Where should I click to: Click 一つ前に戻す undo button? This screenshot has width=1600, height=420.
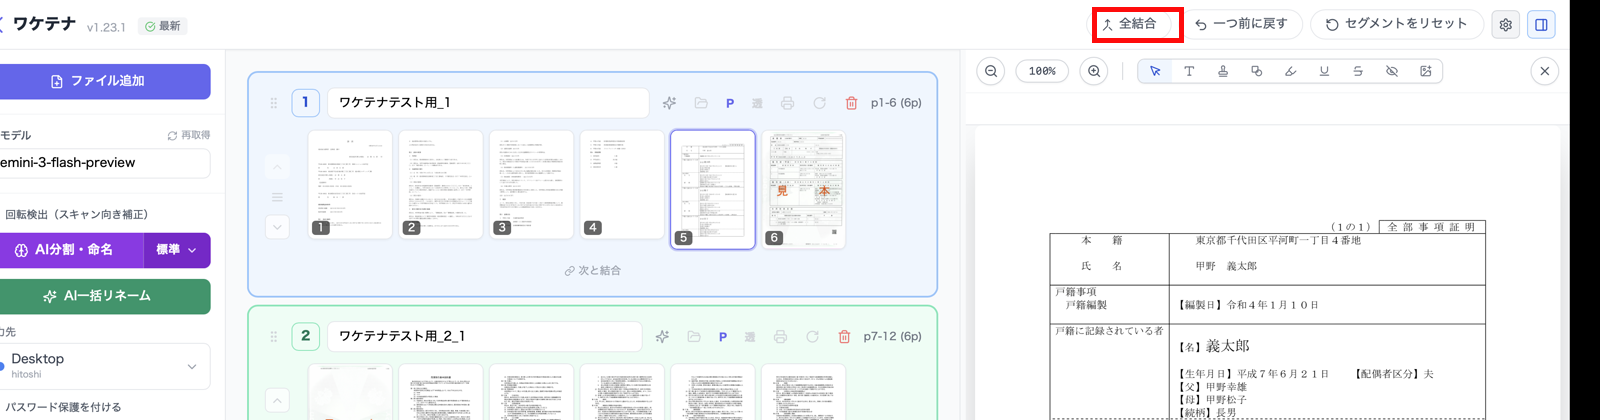(1243, 24)
